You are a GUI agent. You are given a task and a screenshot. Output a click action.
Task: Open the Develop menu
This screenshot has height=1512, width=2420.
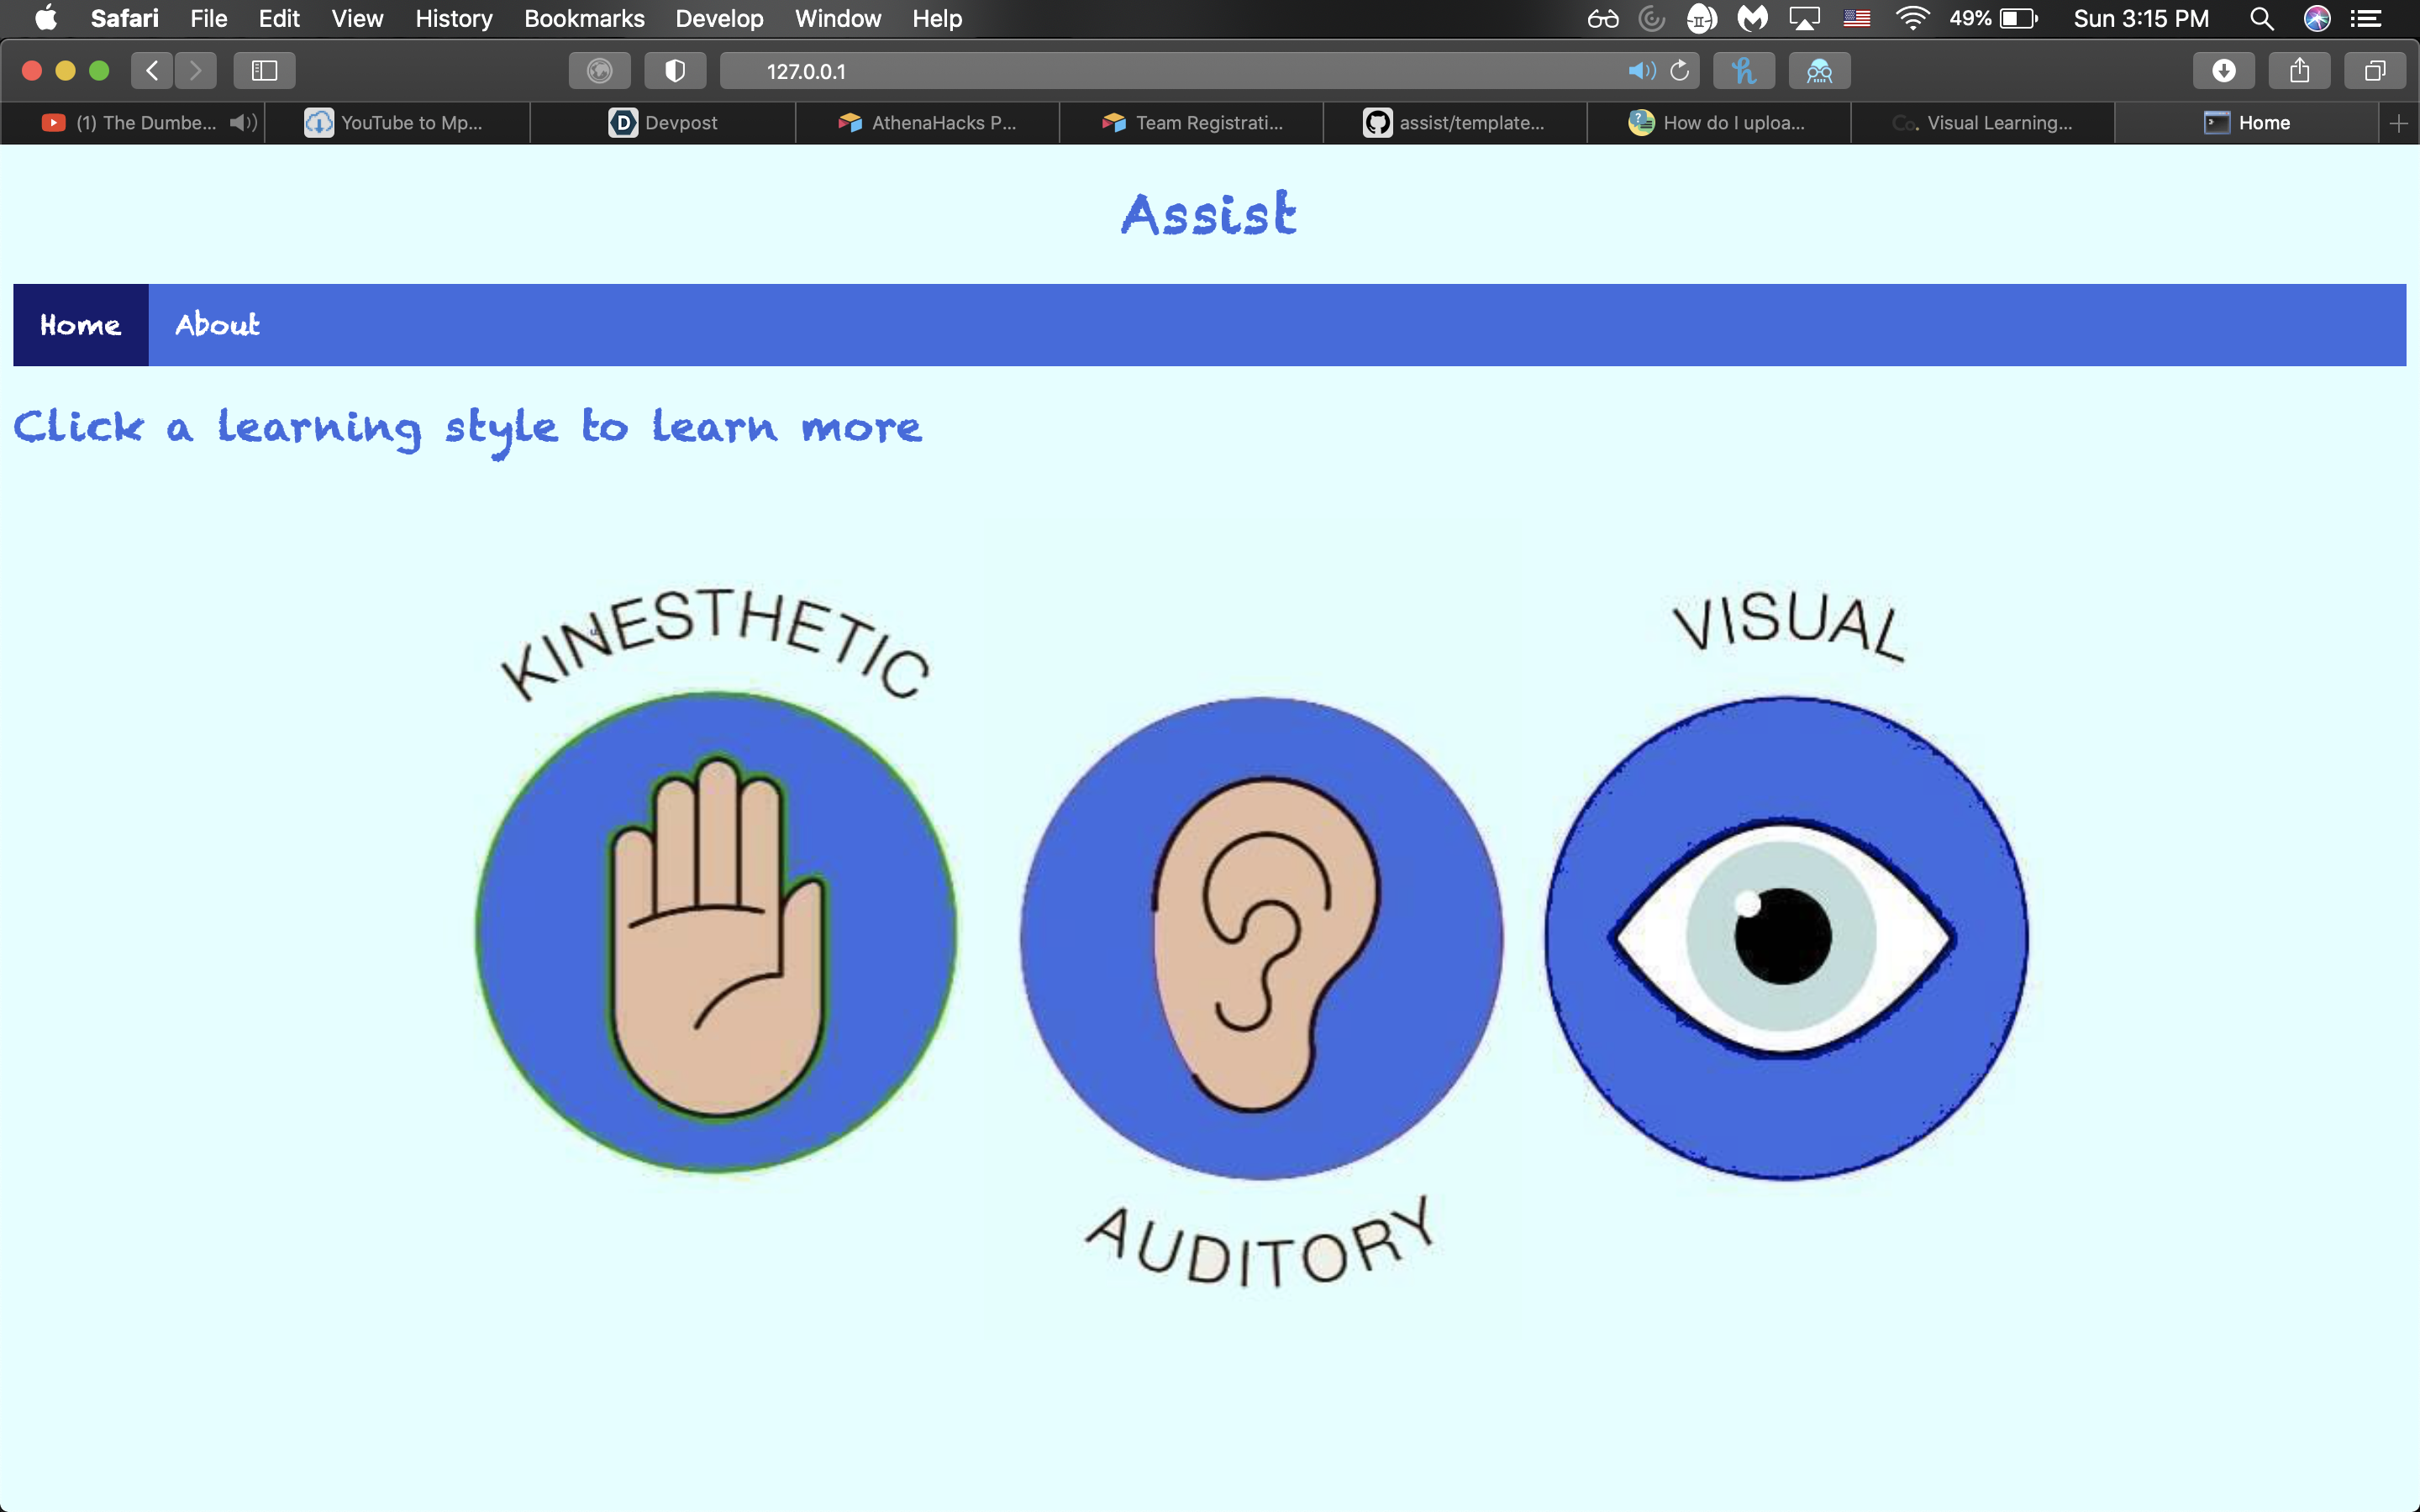(719, 18)
